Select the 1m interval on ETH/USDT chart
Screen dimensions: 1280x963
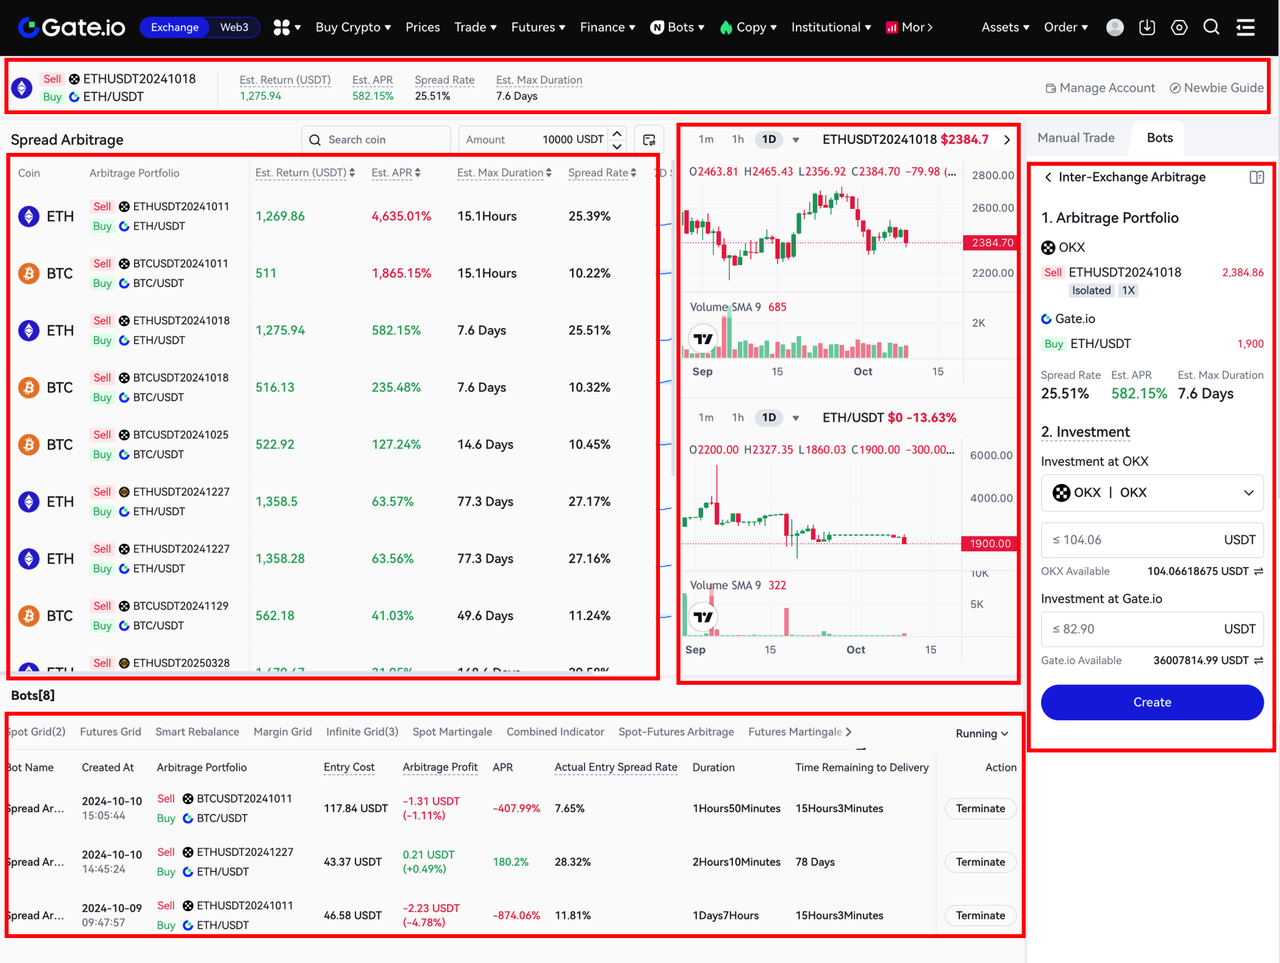(706, 417)
